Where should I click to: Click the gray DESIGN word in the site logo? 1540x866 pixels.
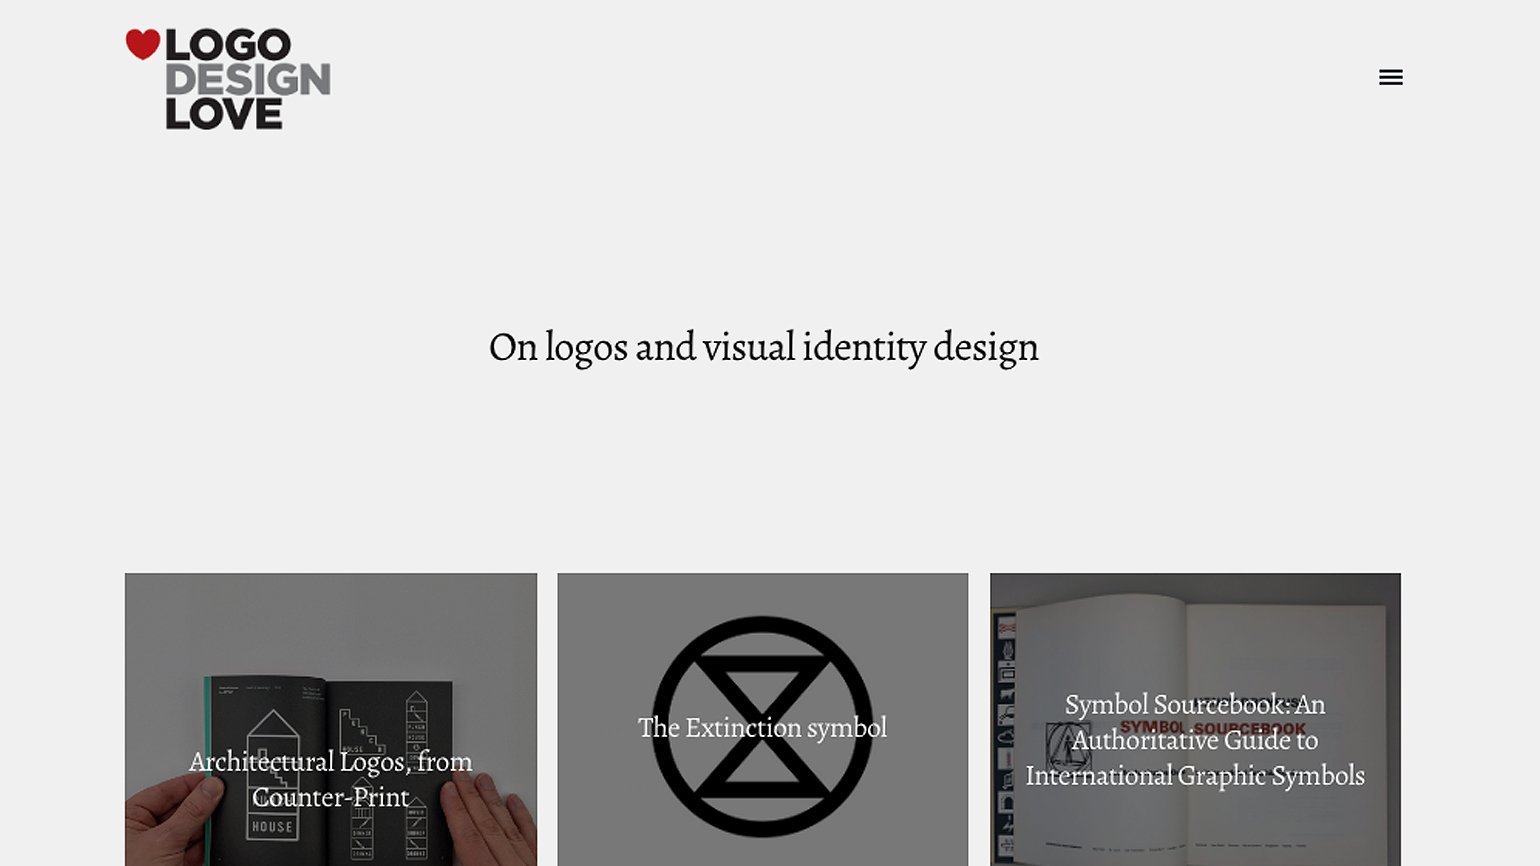248,80
